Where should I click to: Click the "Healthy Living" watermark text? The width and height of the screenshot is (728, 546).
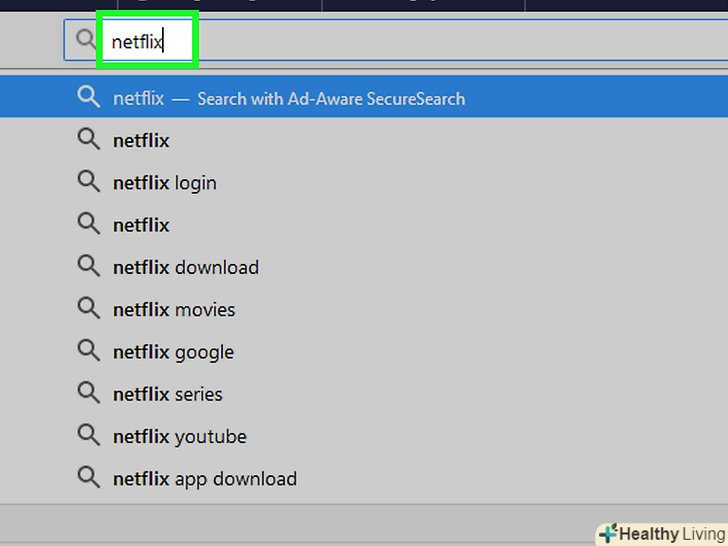click(672, 534)
